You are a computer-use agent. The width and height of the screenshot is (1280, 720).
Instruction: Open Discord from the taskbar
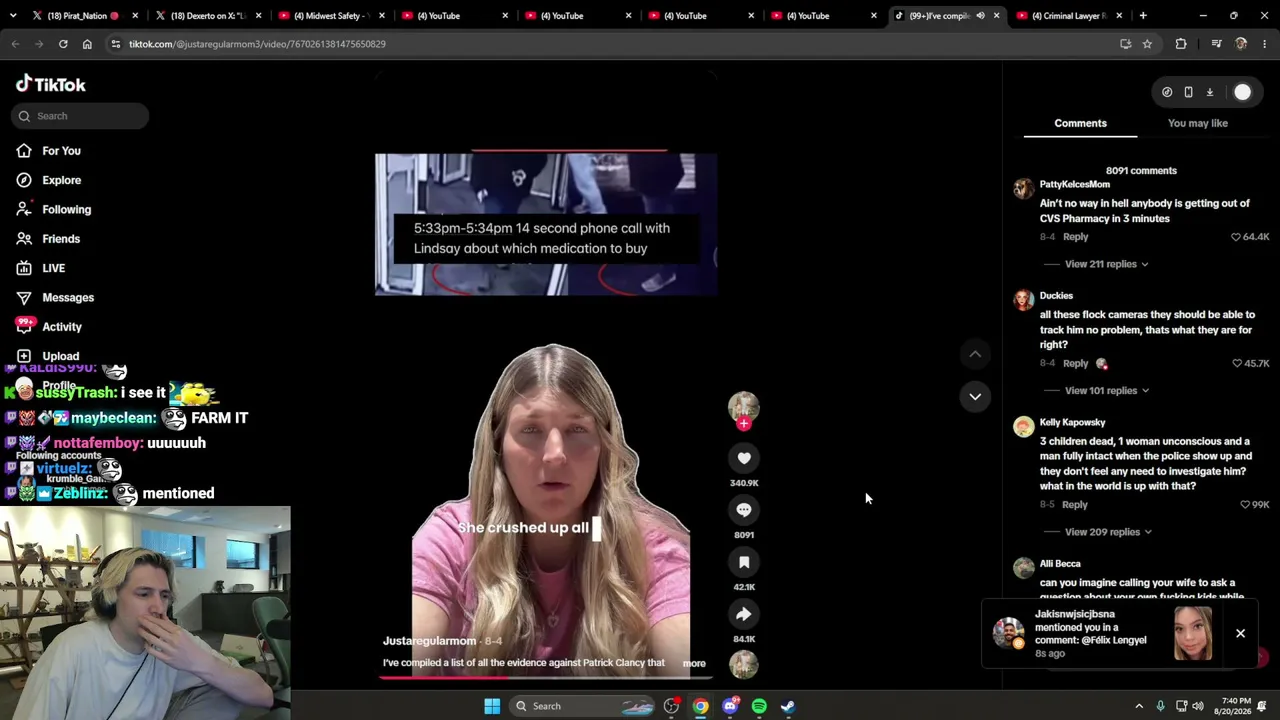730,706
